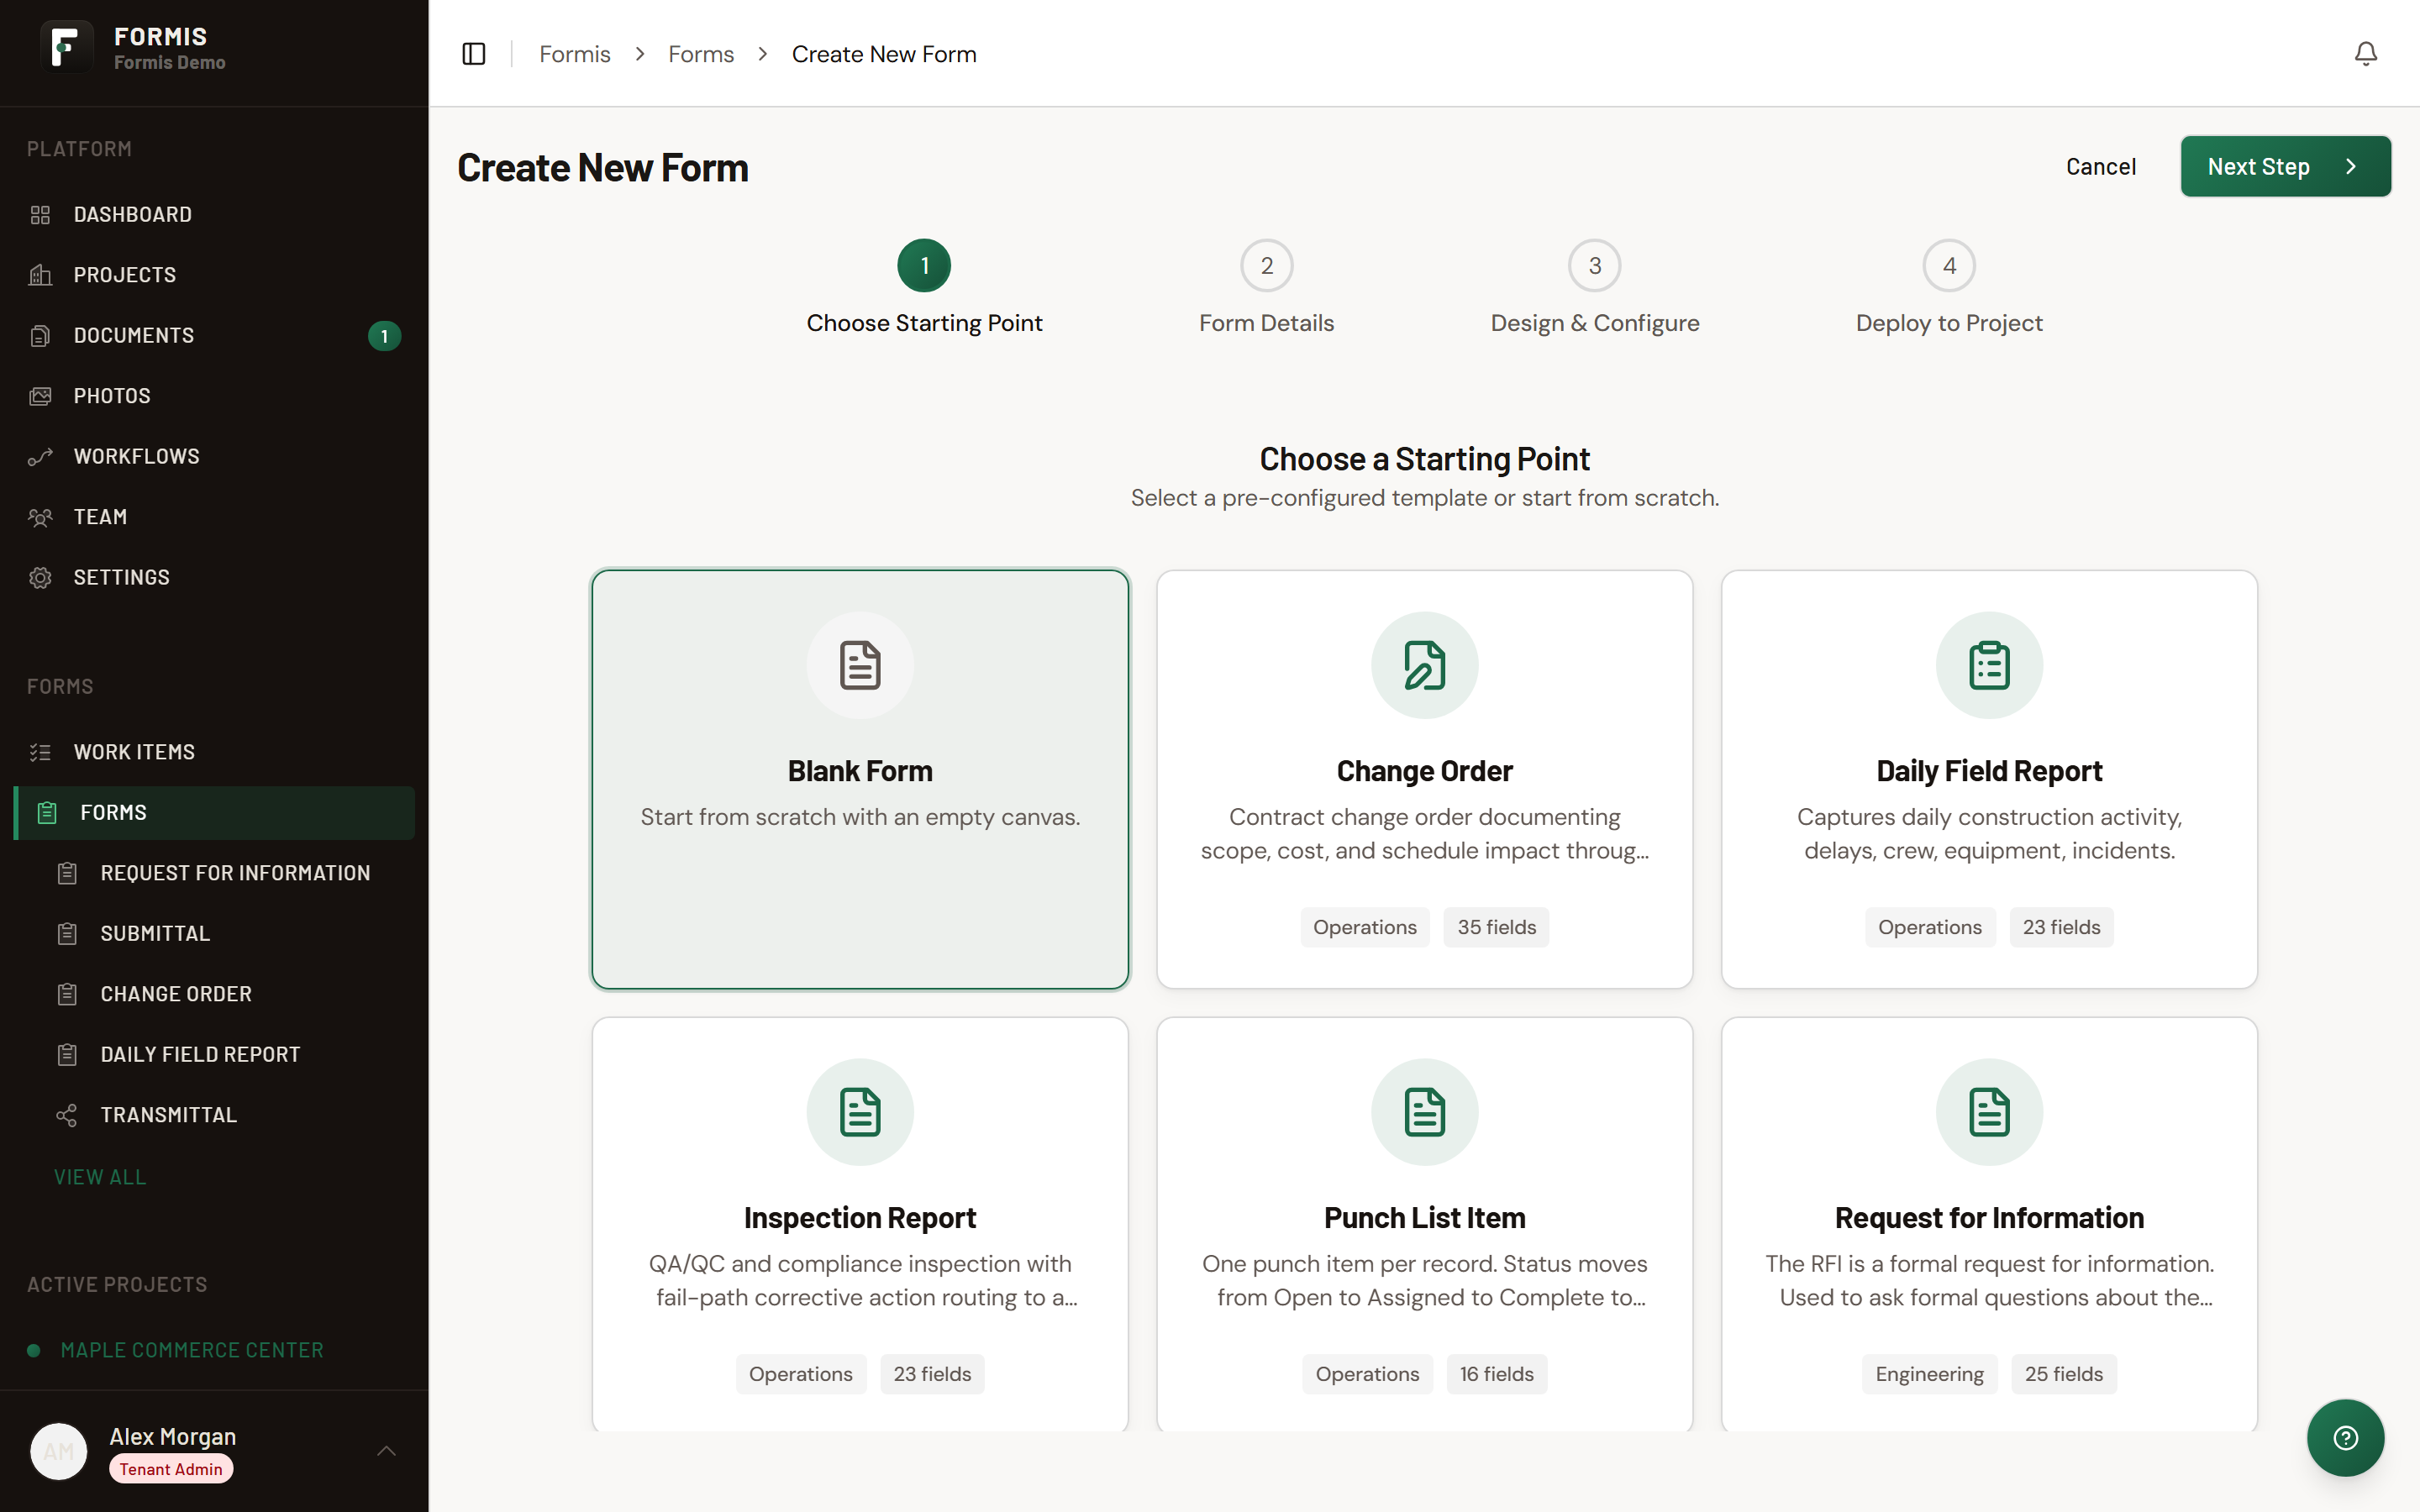Click the Inspection Report card document icon
The width and height of the screenshot is (2420, 1512).
point(860,1112)
